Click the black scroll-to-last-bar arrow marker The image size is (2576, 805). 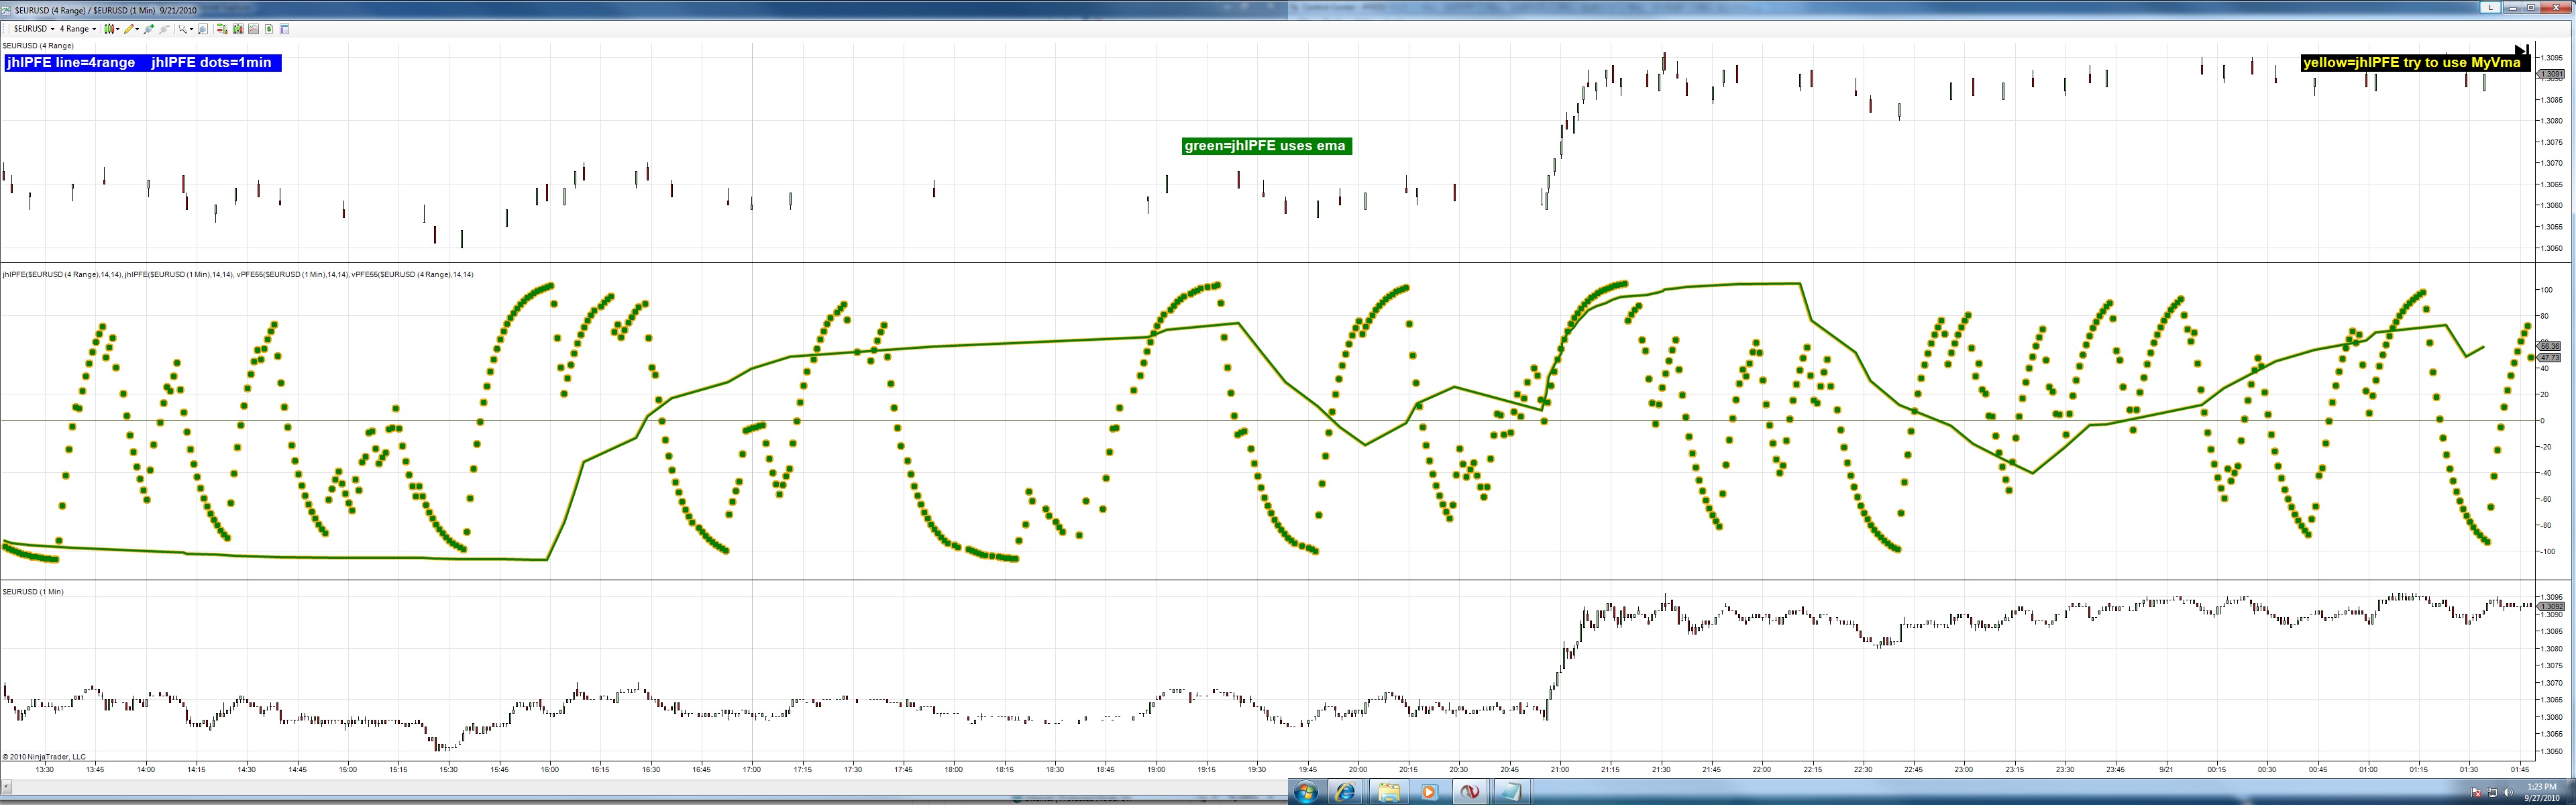2521,49
